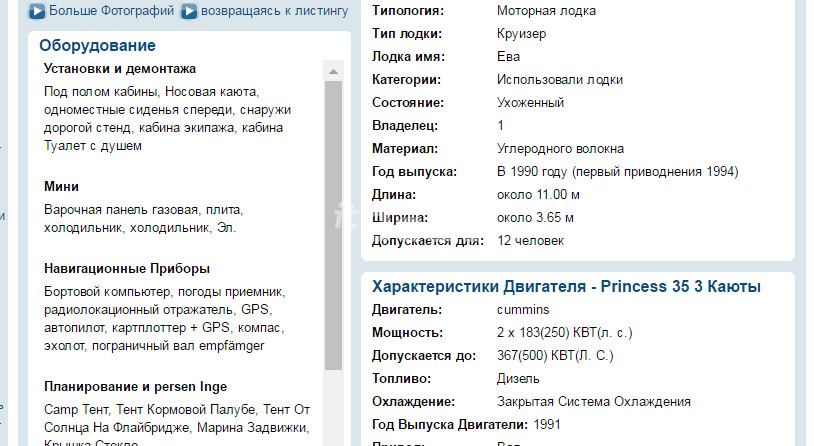Viewport: 814px width, 446px height.
Task: Click the 12 человек capacity value
Action: 530,241
